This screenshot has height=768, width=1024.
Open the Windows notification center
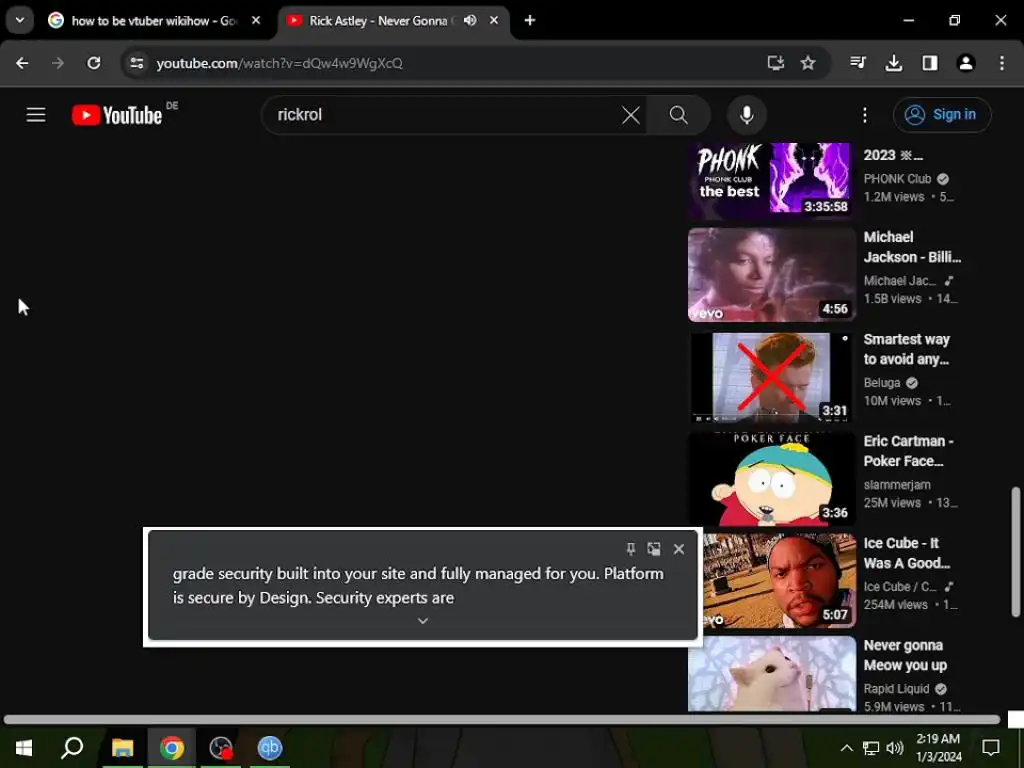[991, 748]
